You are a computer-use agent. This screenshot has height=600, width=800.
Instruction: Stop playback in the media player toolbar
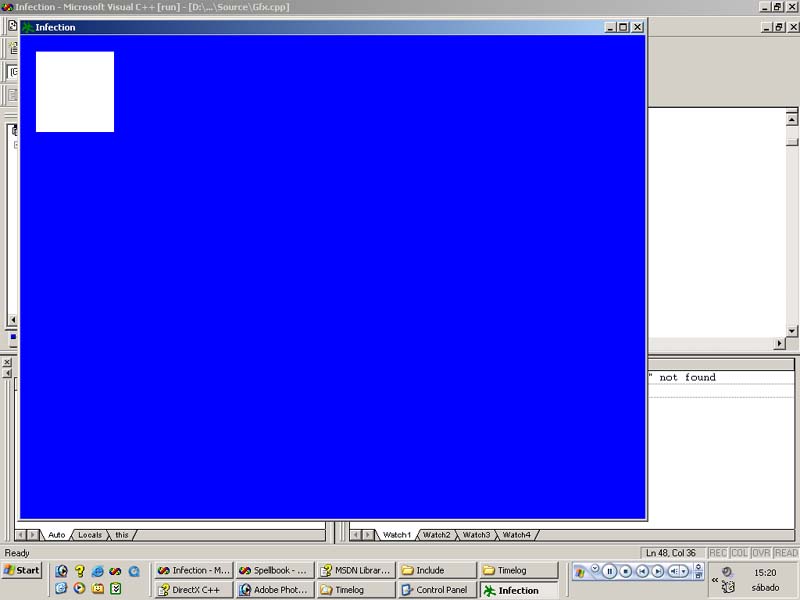coord(626,571)
